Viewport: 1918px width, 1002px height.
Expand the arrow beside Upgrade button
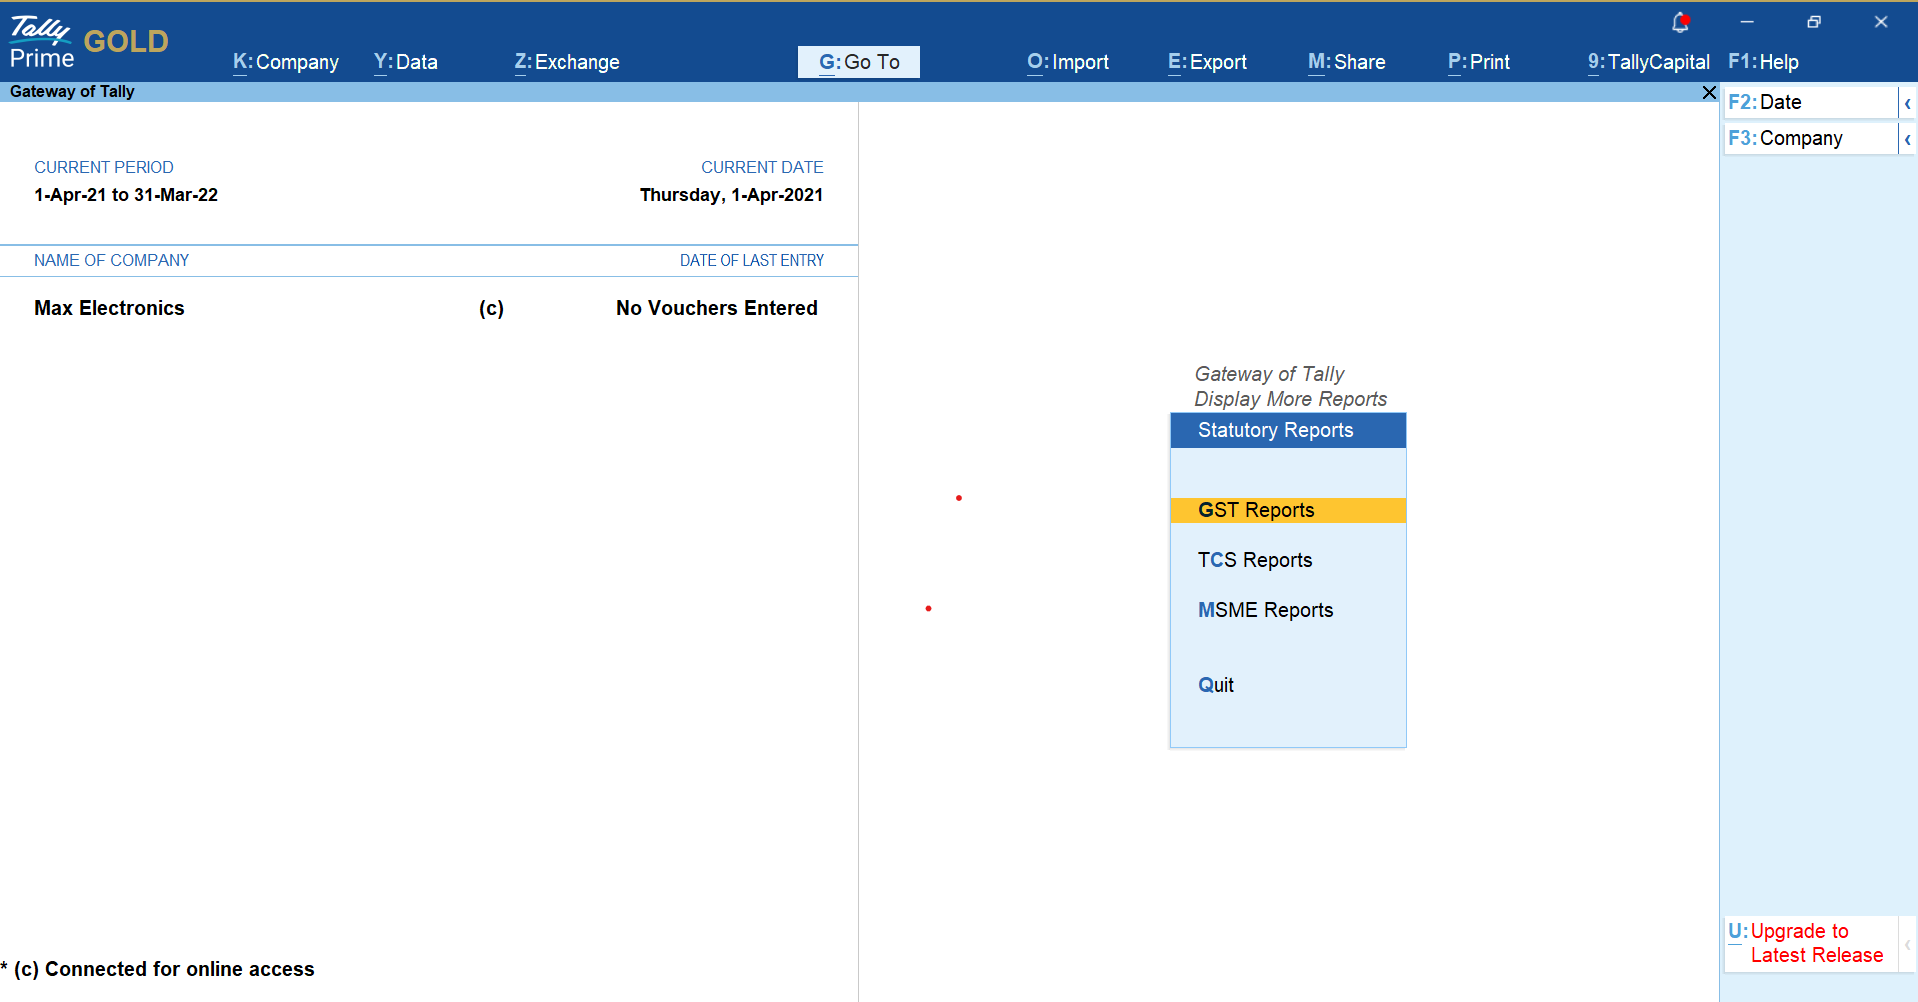(1907, 944)
